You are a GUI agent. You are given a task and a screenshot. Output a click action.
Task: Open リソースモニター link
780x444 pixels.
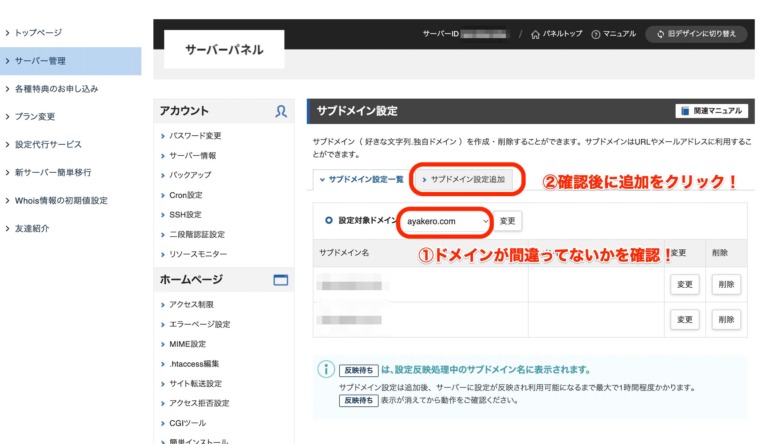click(x=197, y=254)
